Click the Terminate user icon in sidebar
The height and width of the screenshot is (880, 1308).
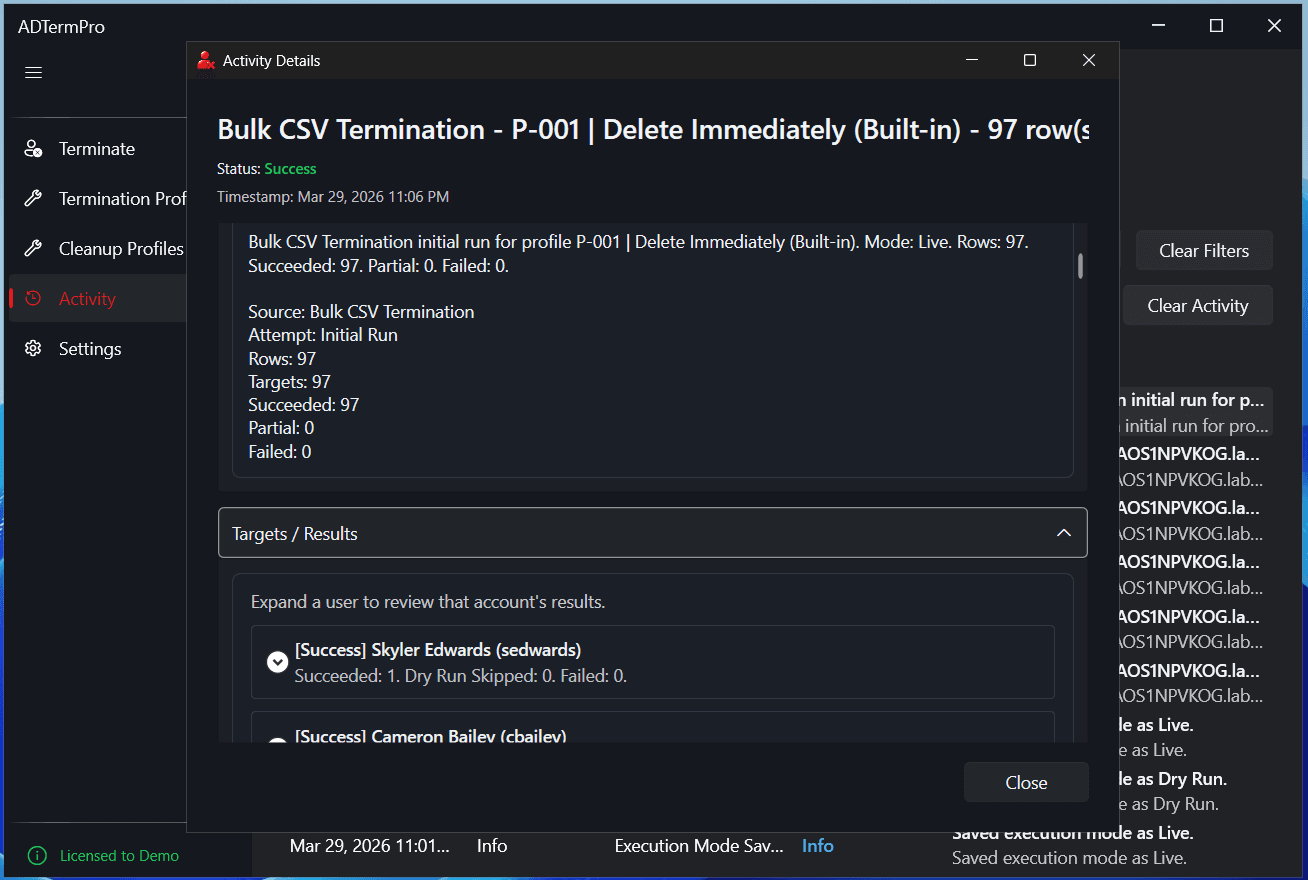[x=33, y=149]
